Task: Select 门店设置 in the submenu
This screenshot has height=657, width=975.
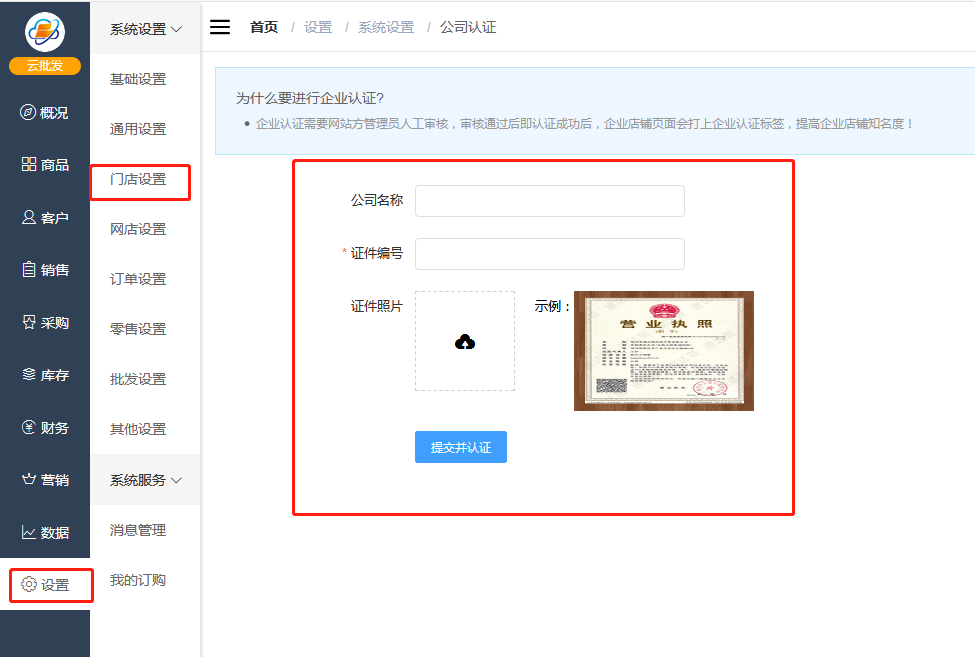Action: (x=138, y=180)
